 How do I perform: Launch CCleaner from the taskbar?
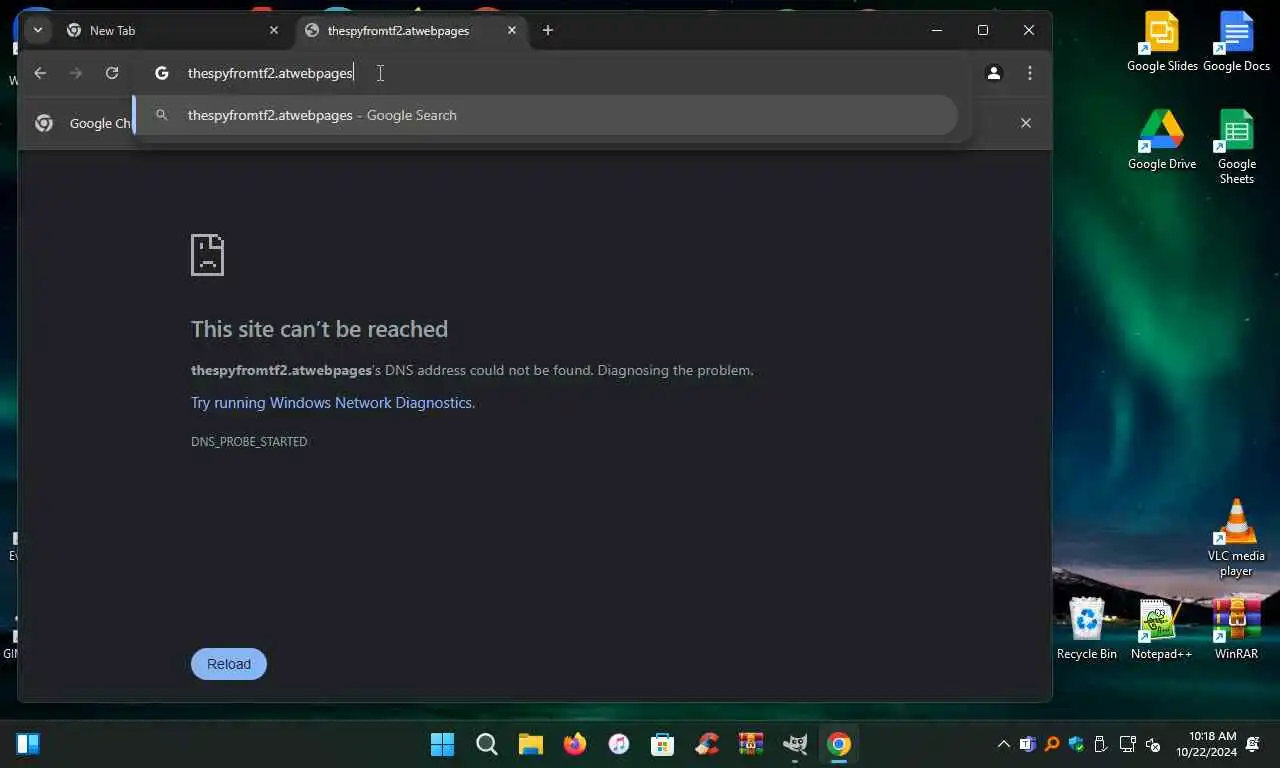pyautogui.click(x=707, y=744)
